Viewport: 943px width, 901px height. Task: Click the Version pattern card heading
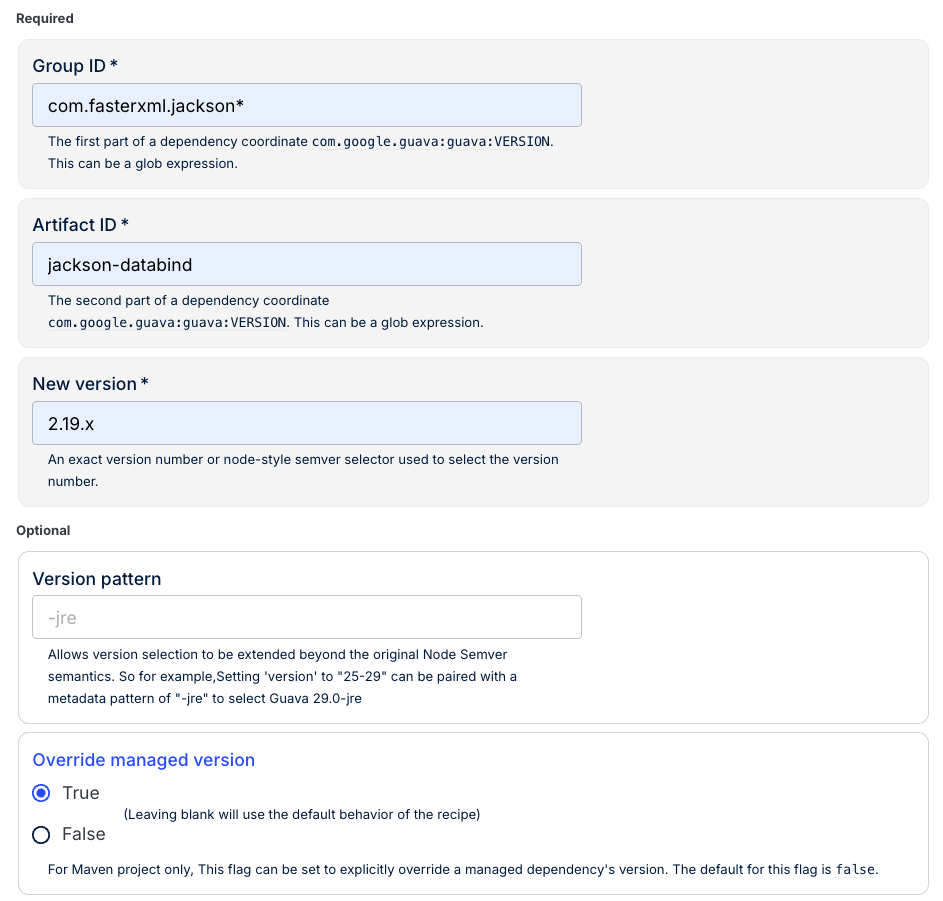97,579
